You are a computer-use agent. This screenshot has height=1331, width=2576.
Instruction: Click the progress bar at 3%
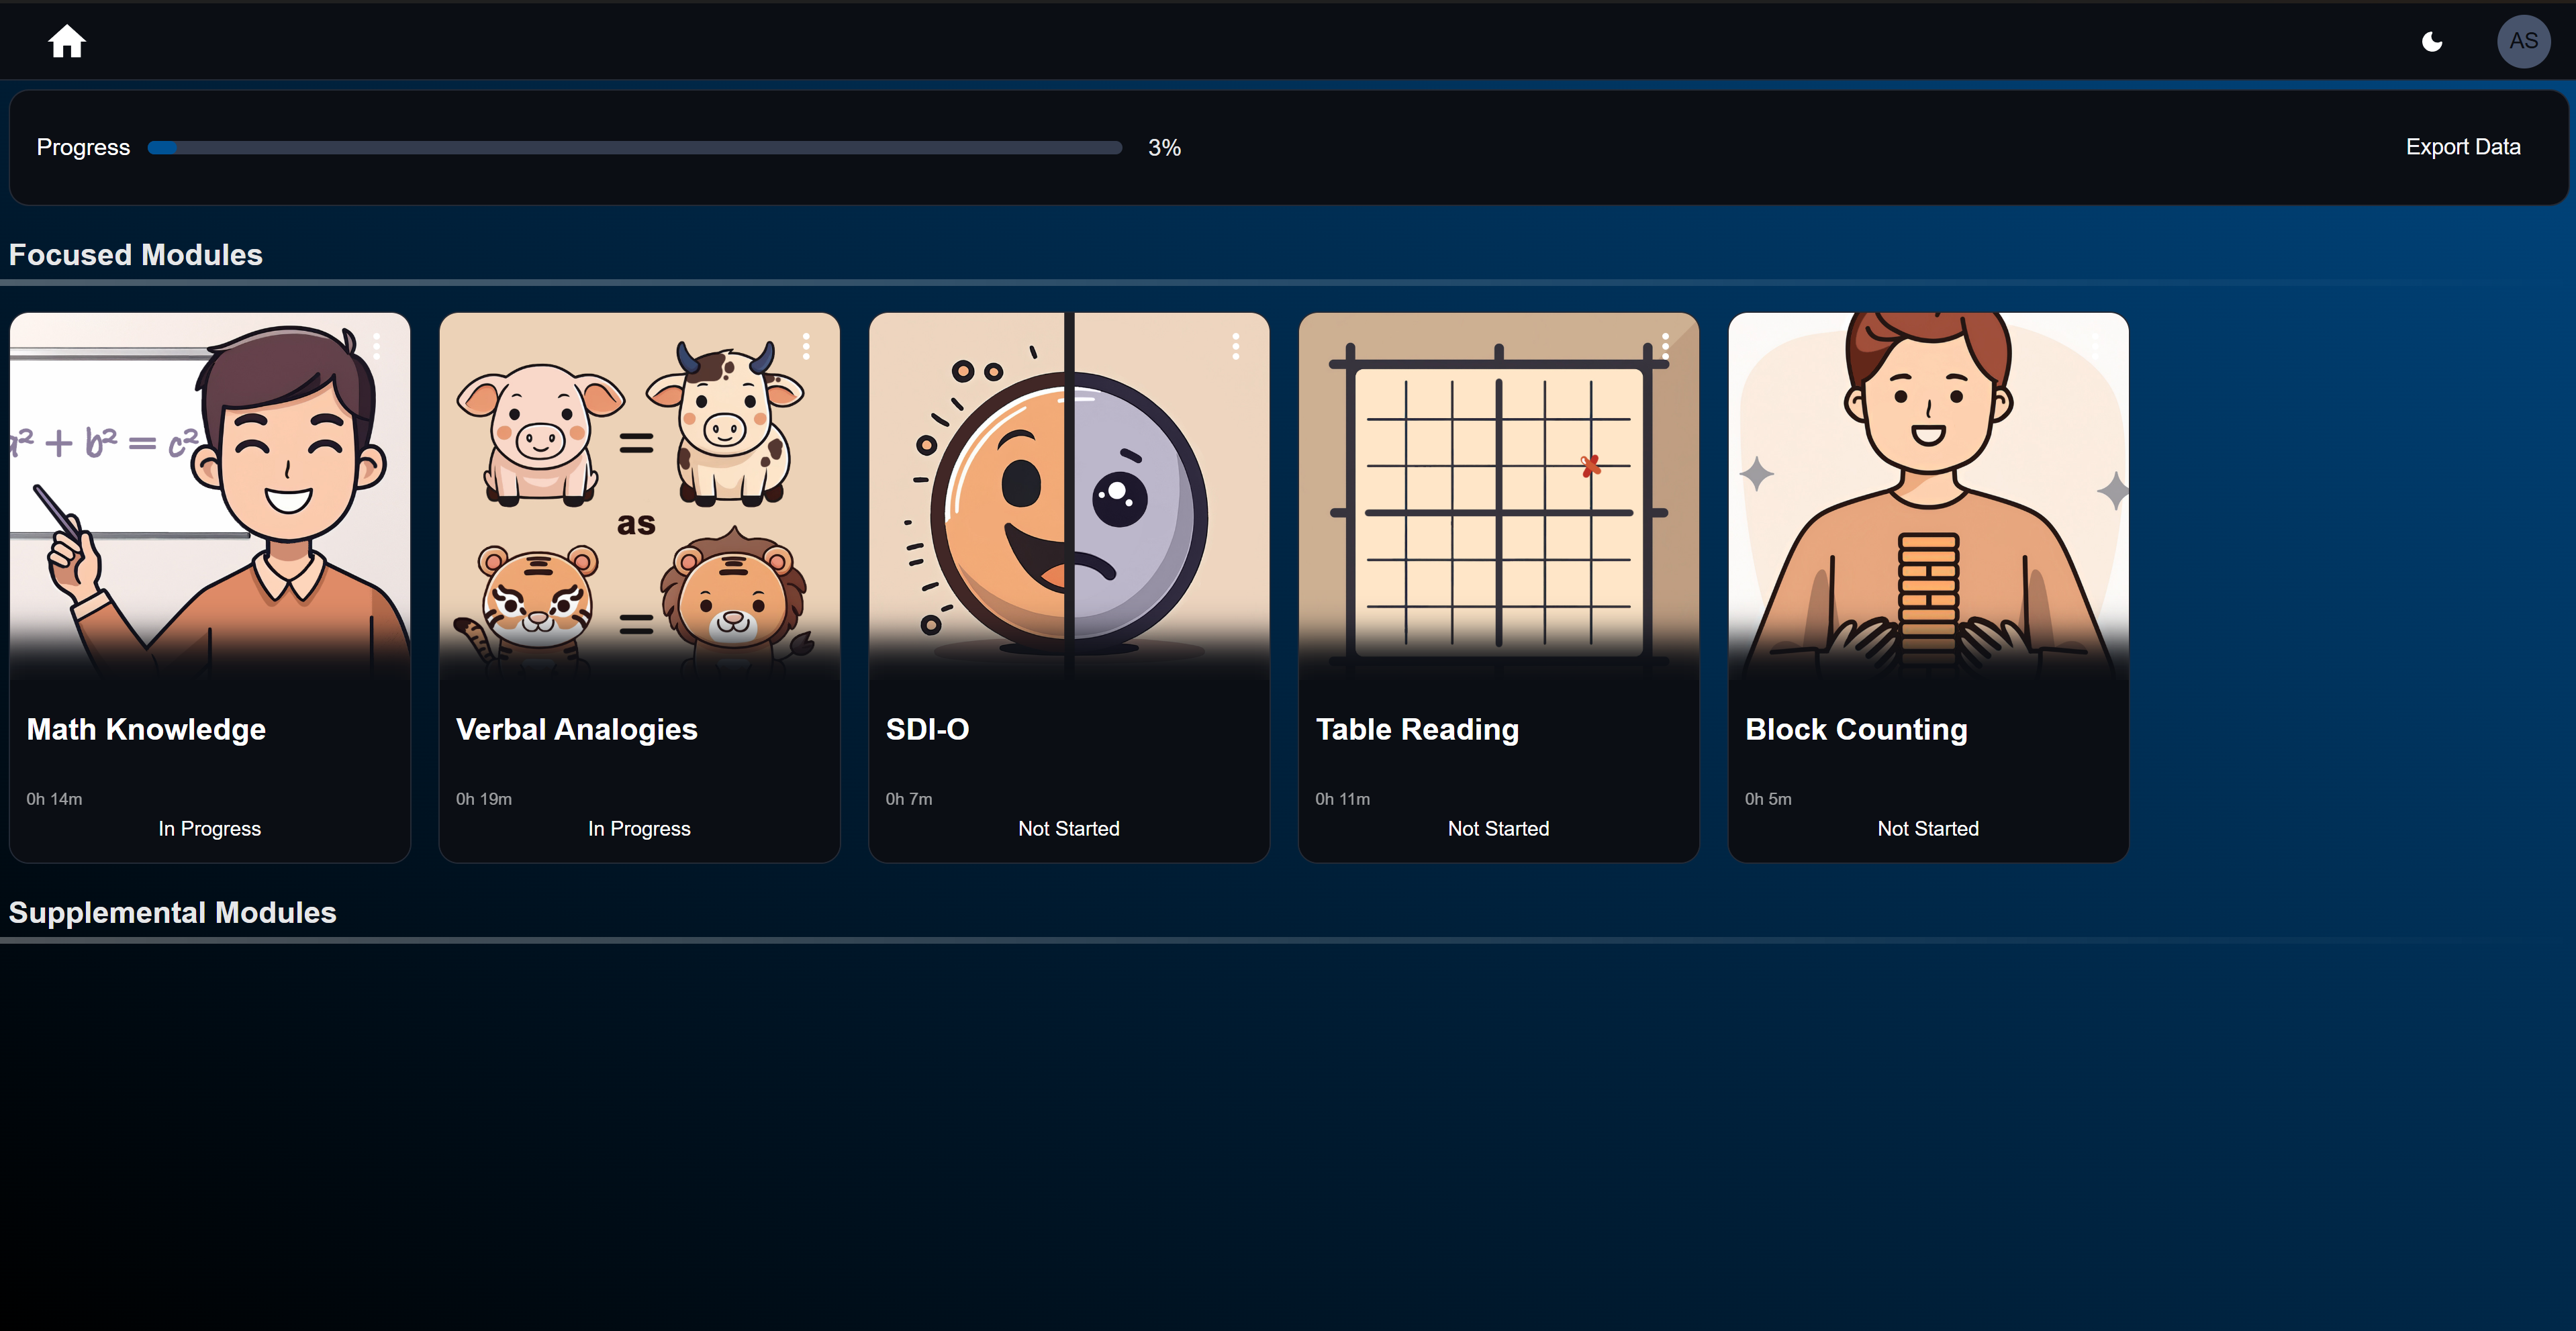(x=635, y=147)
